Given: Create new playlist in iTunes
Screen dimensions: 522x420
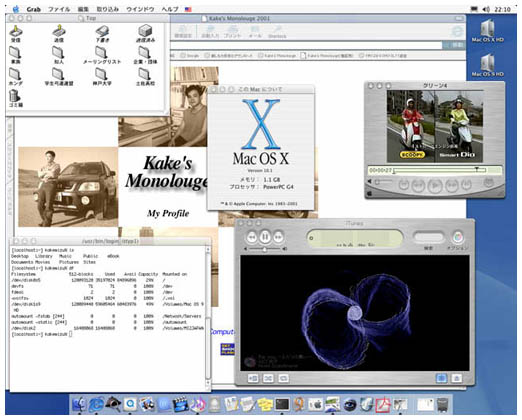Looking at the screenshot, I should pyautogui.click(x=253, y=378).
